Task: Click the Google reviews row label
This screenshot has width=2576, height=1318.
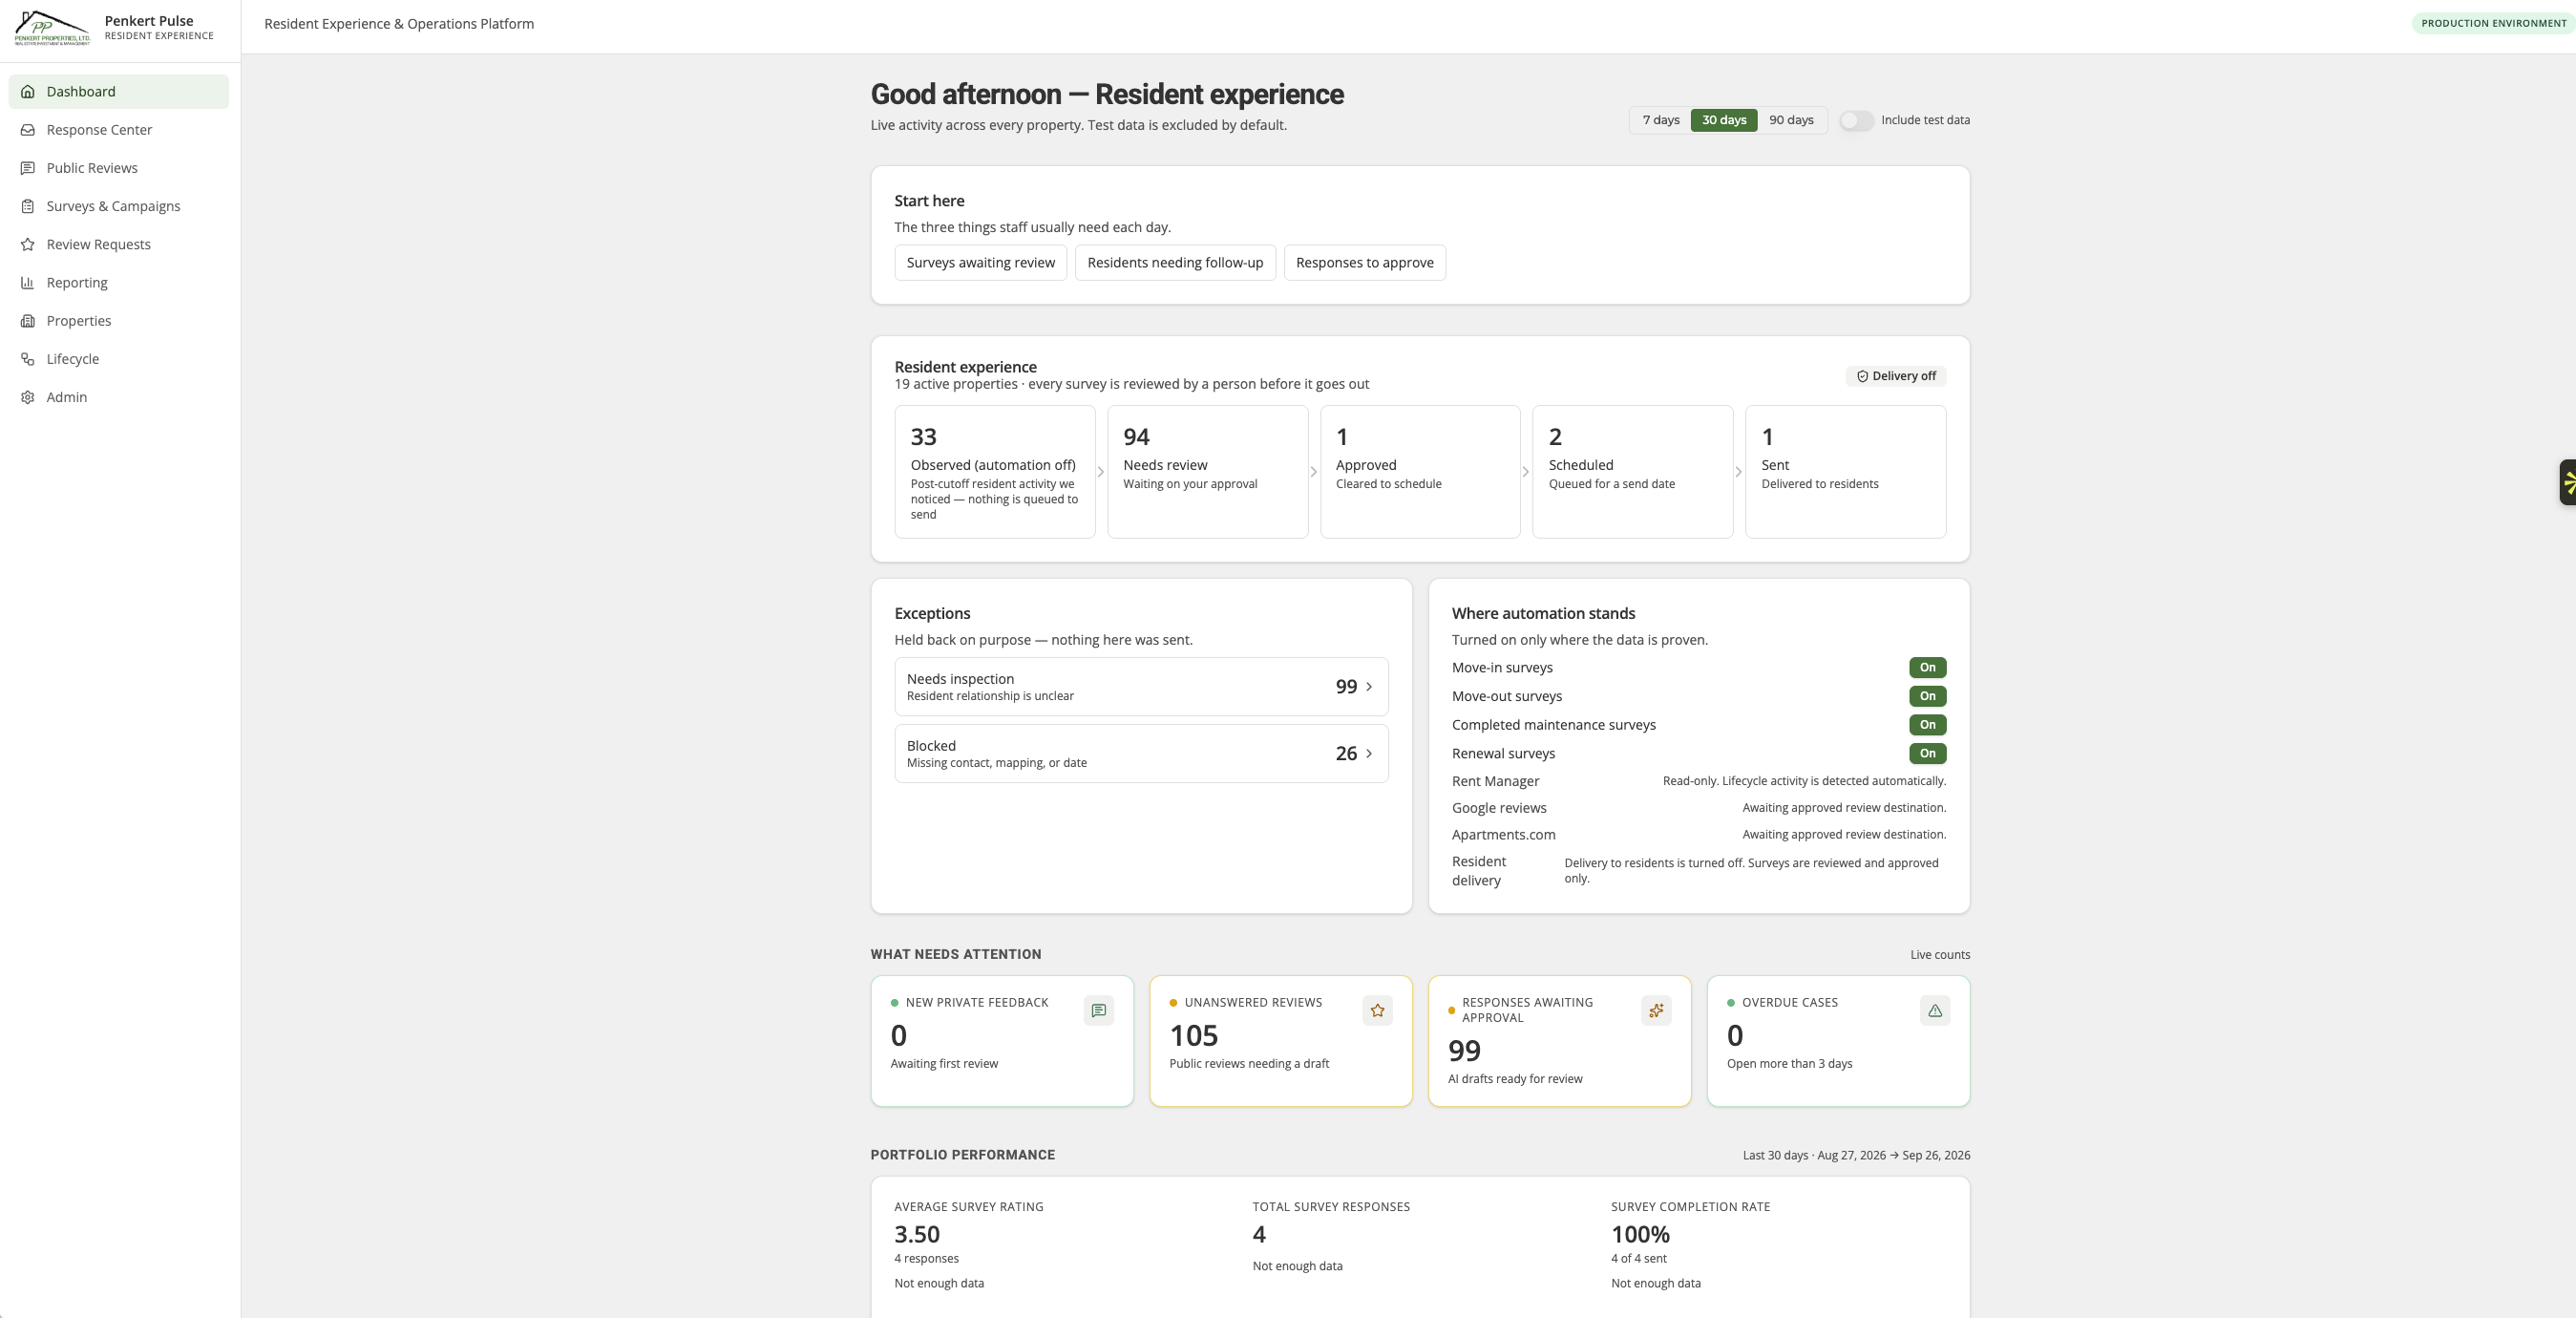Action: (1499, 808)
